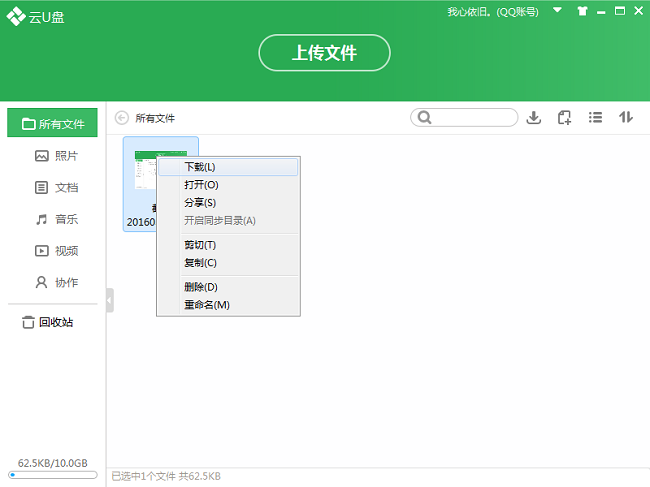
Task: Click the magnifier search icon
Action: pos(424,117)
